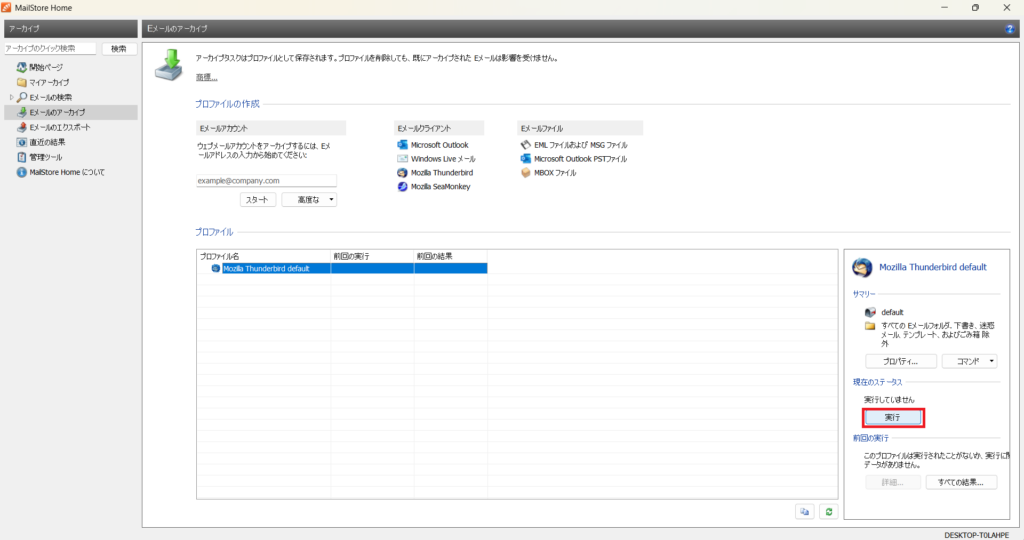Click the example@company.com email field
The height and width of the screenshot is (540, 1024).
[266, 180]
